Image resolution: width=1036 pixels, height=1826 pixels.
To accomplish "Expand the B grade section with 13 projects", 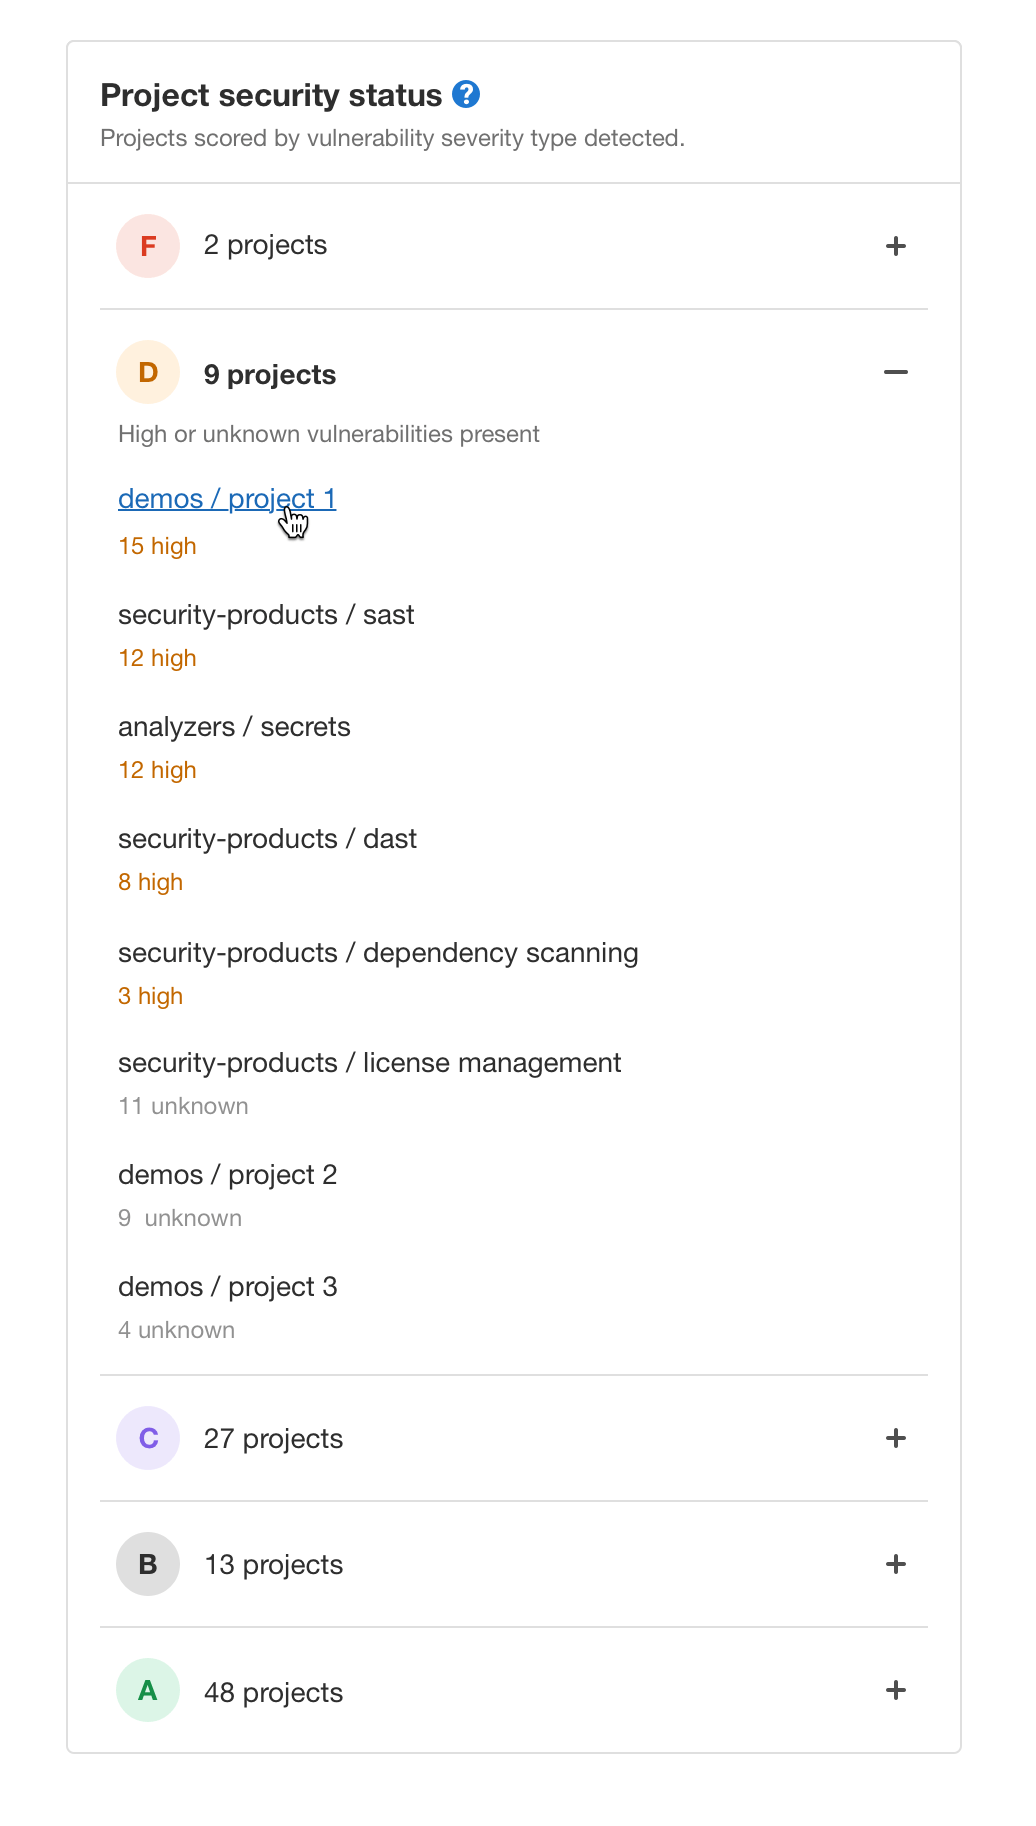I will tap(896, 1563).
